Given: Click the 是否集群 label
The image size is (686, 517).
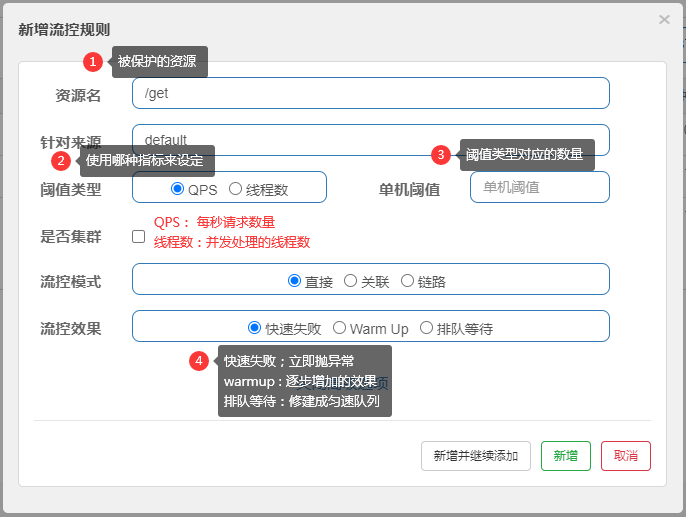Looking at the screenshot, I should 70,237.
